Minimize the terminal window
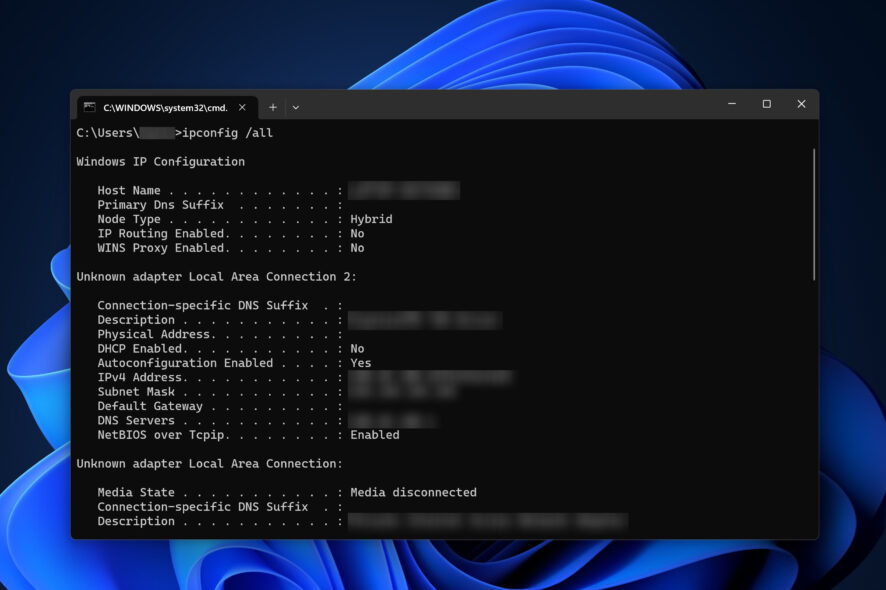 [732, 104]
